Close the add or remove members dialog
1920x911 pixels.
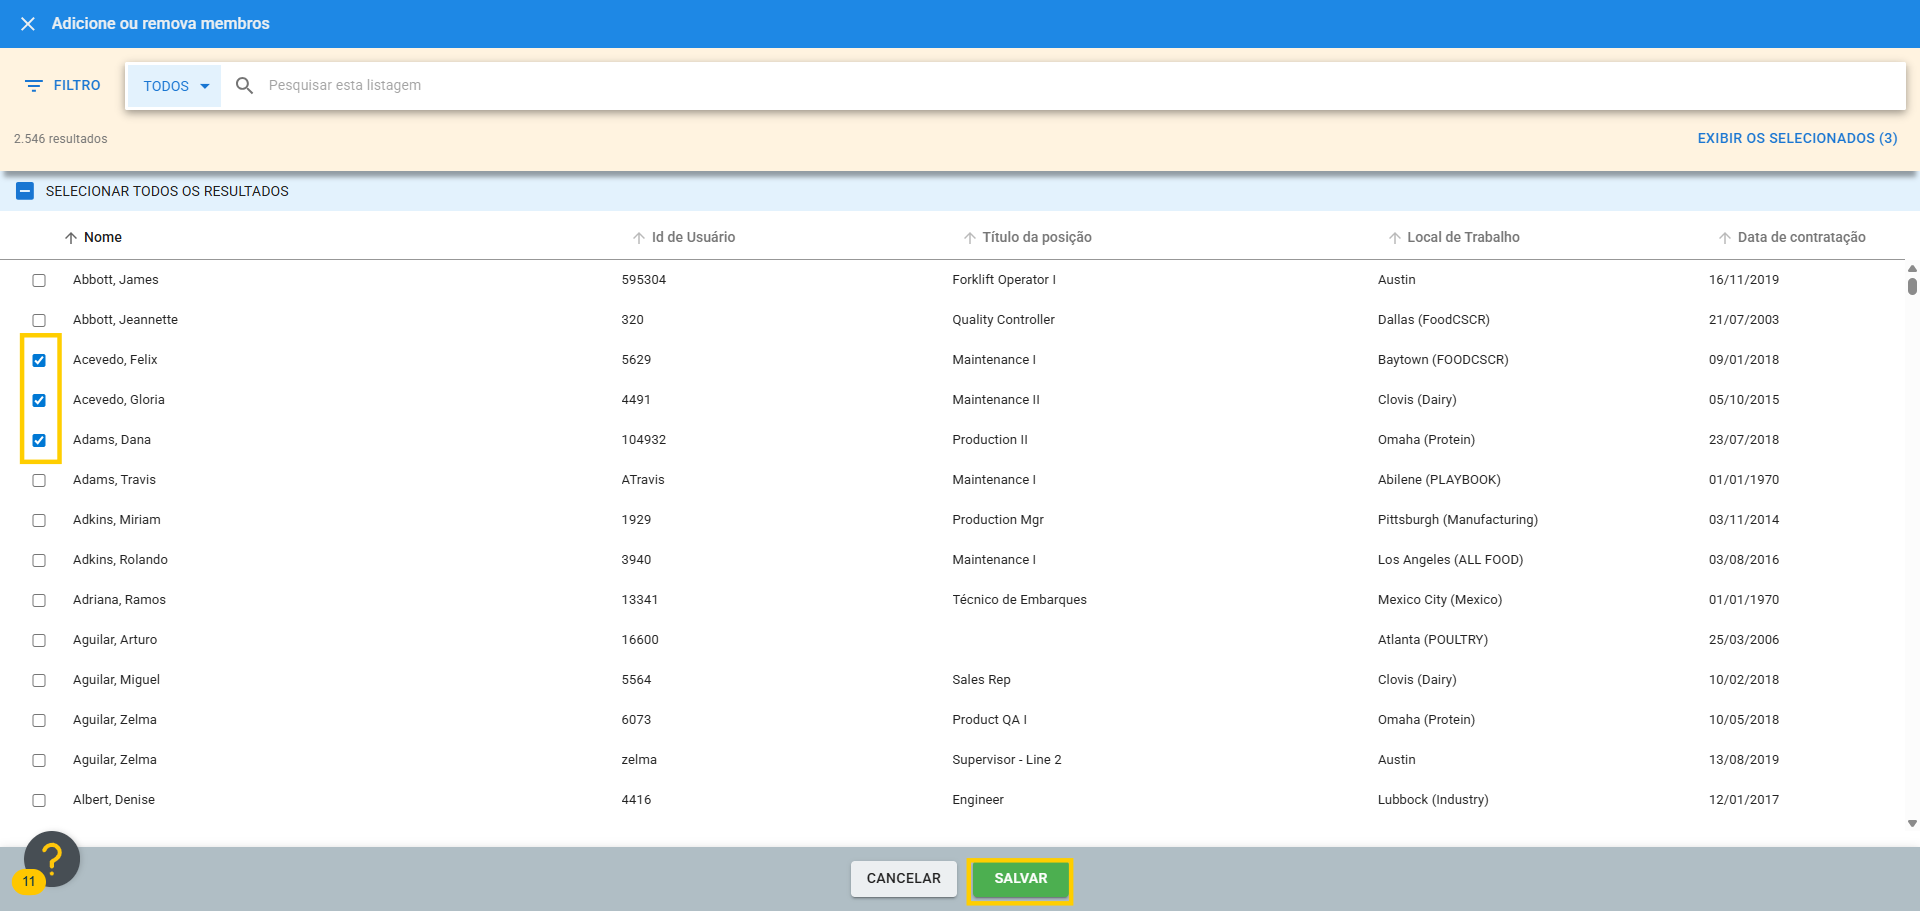28,24
